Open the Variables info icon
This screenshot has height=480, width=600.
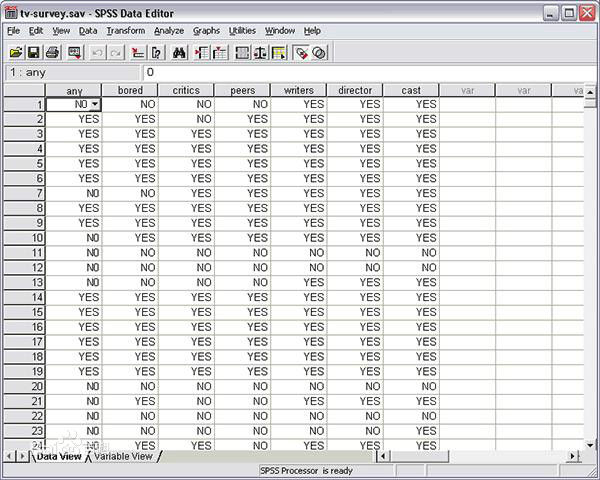157,52
